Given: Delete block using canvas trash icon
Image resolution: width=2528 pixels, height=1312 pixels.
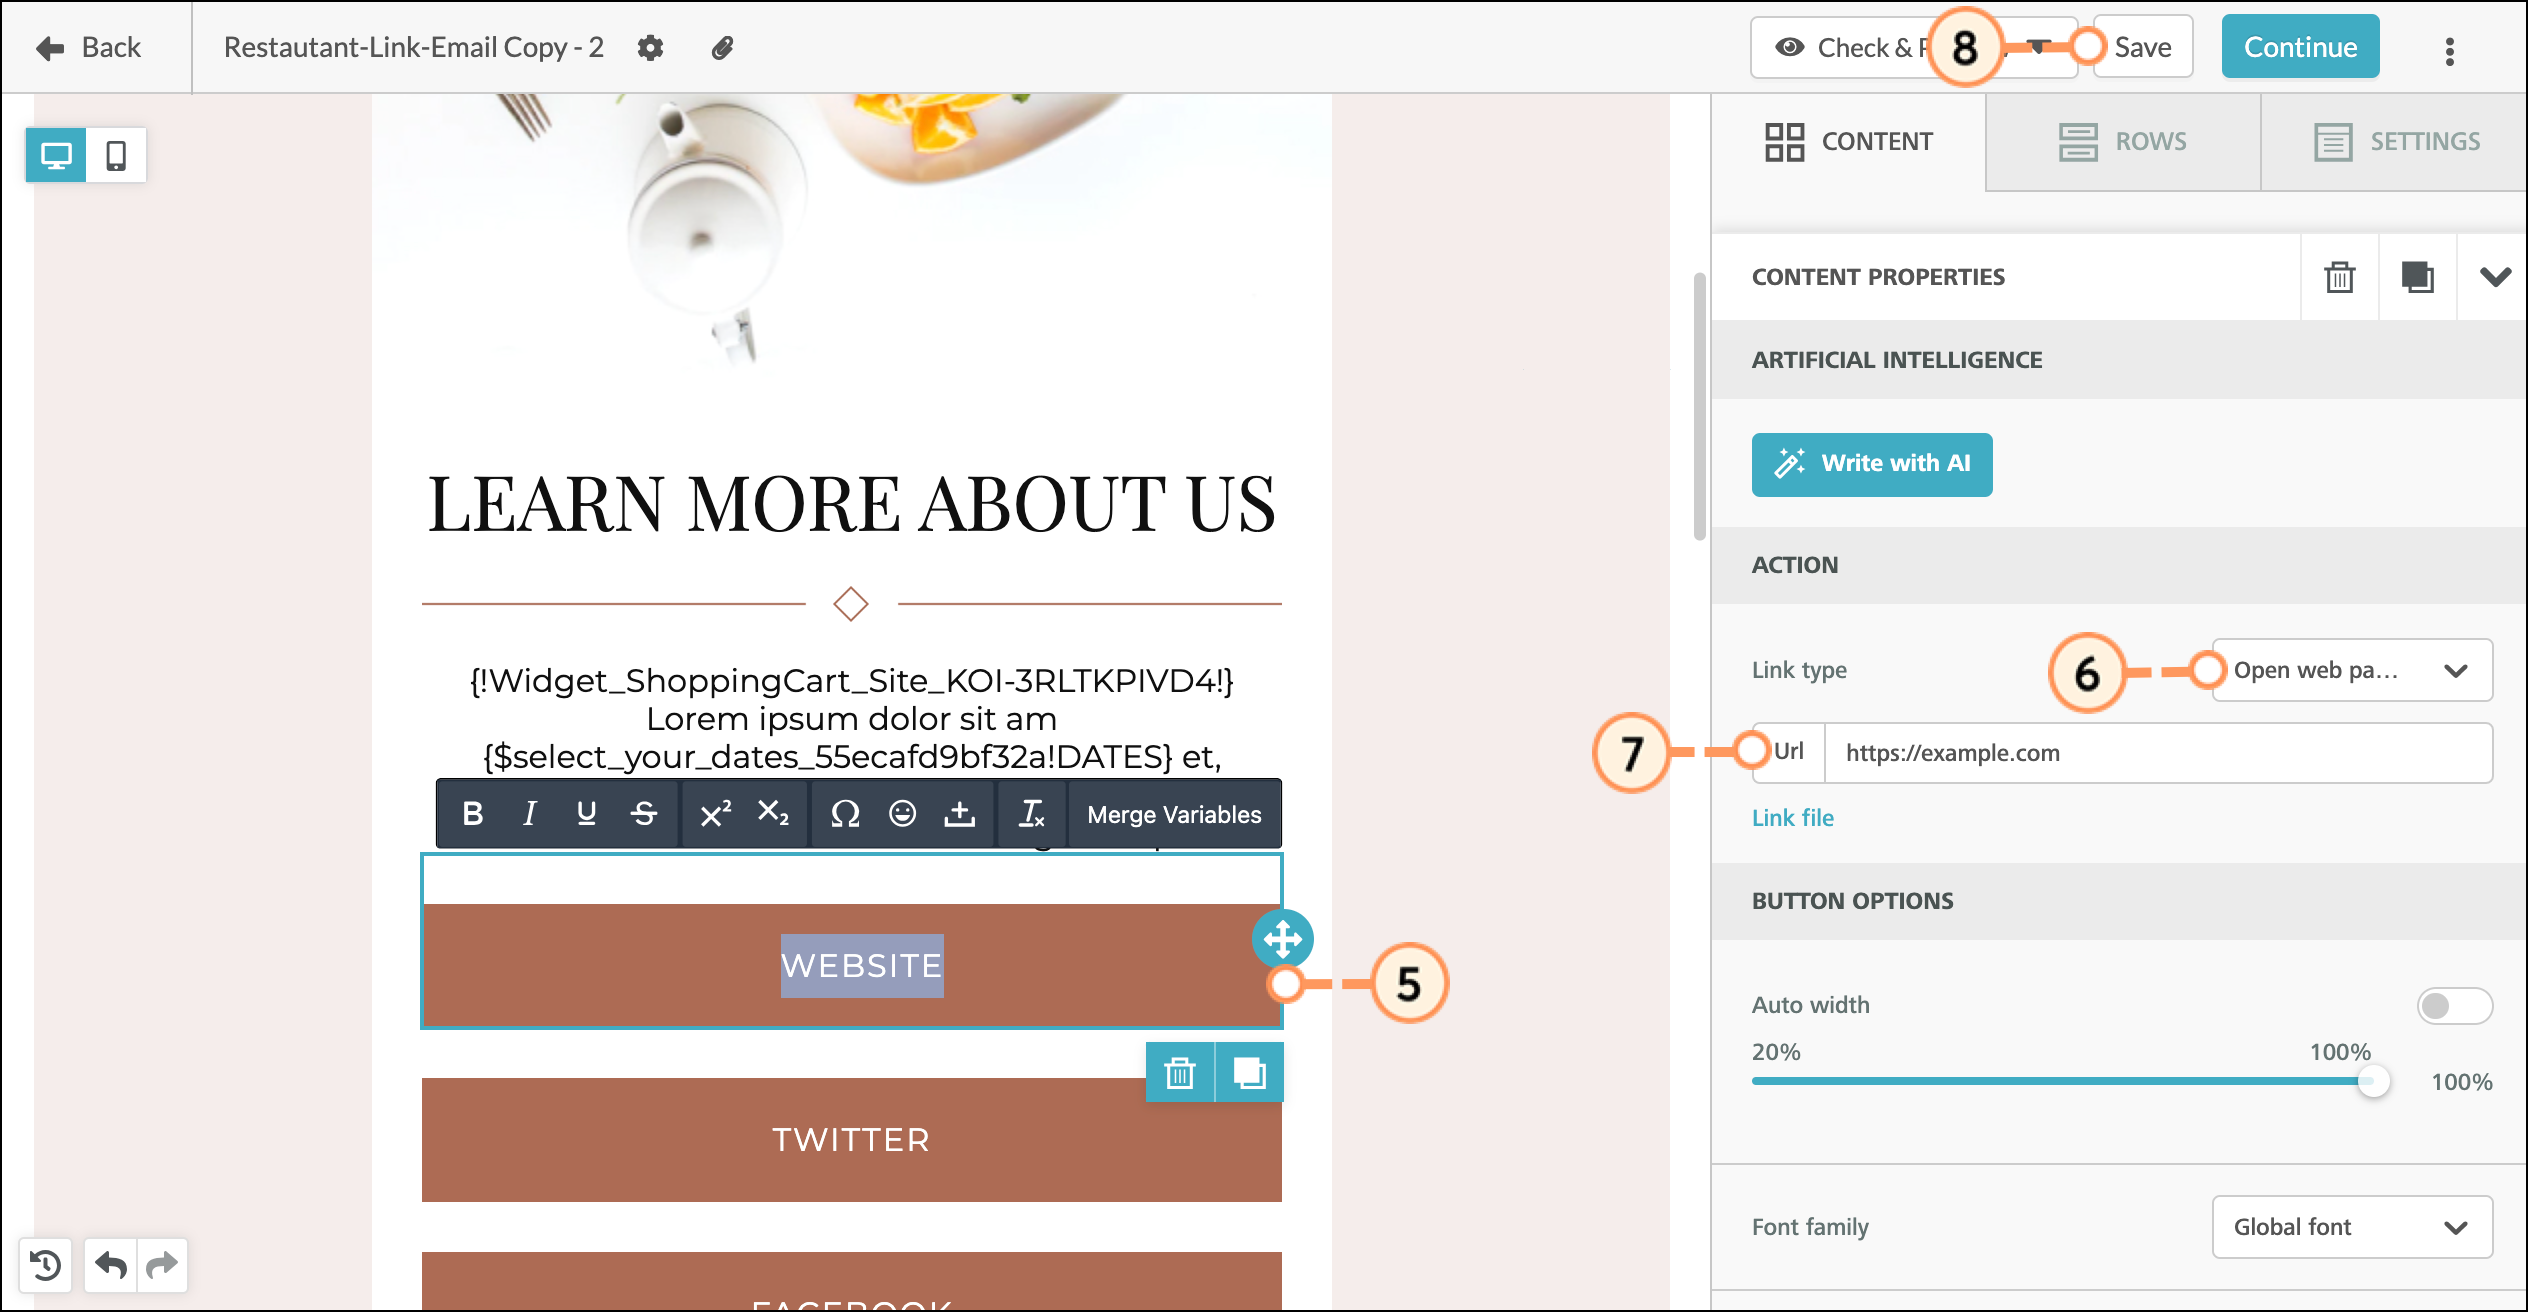Looking at the screenshot, I should point(1180,1072).
